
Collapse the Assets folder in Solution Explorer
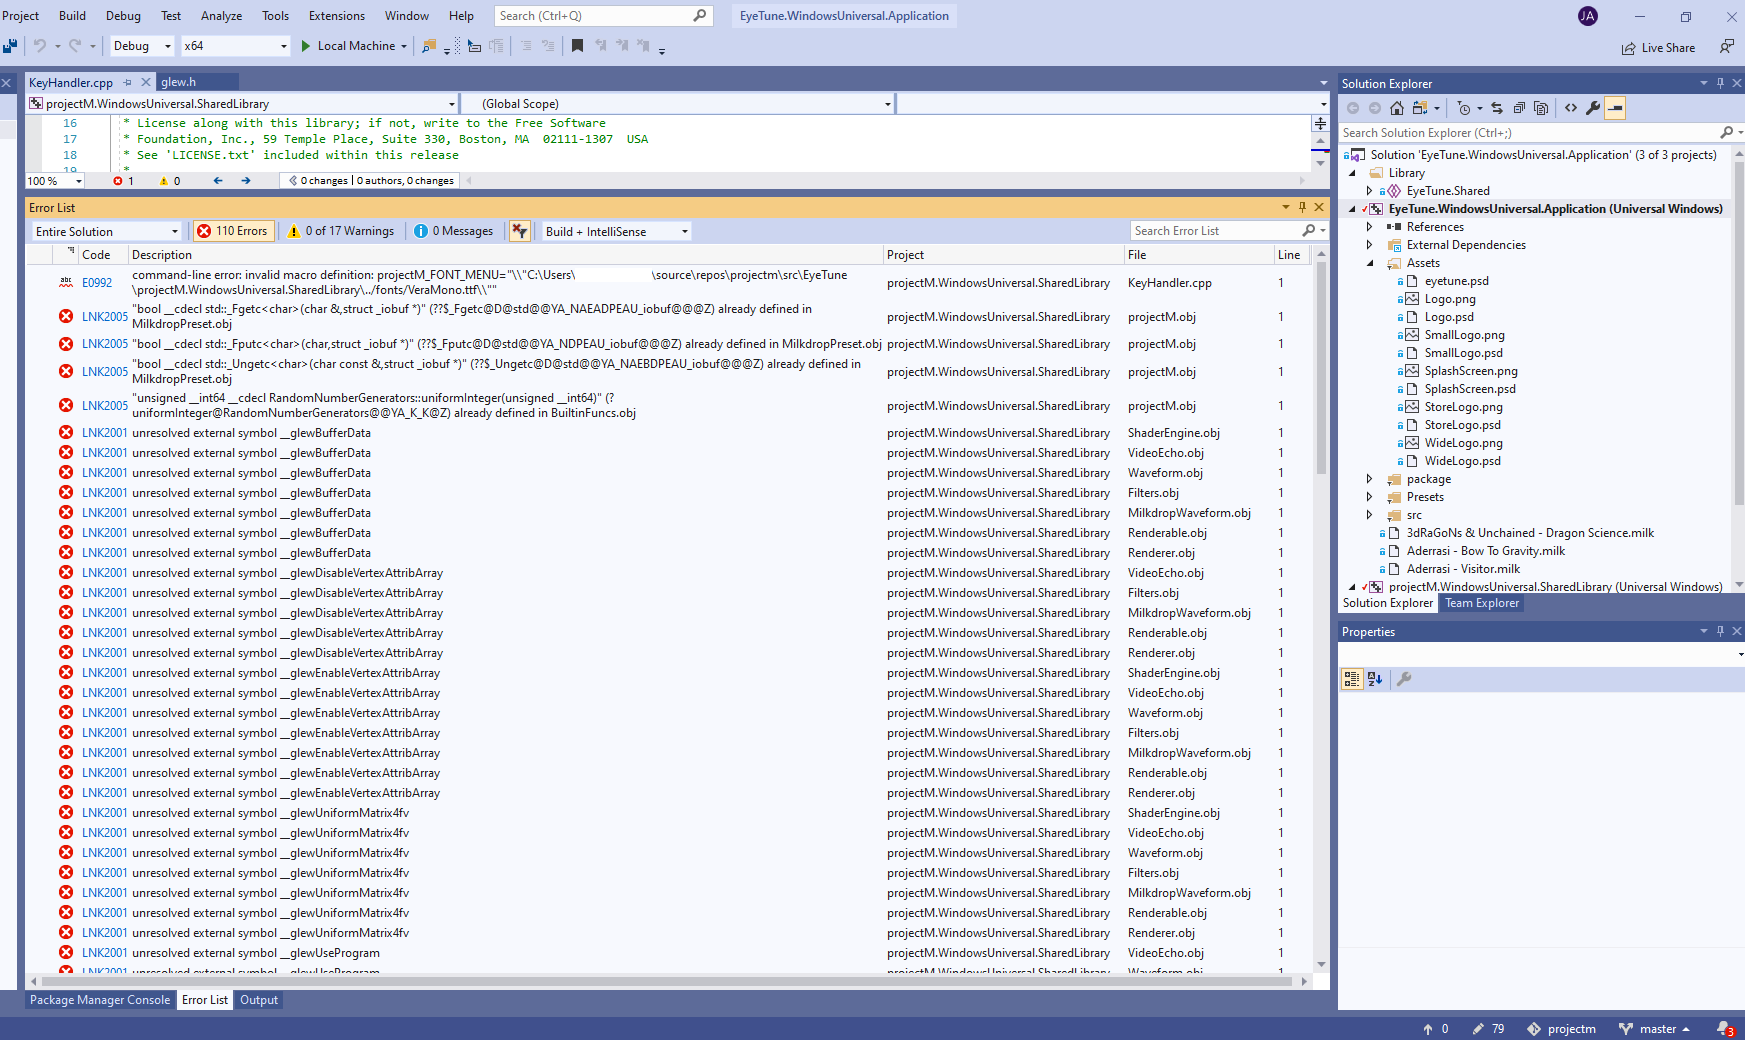[1369, 262]
